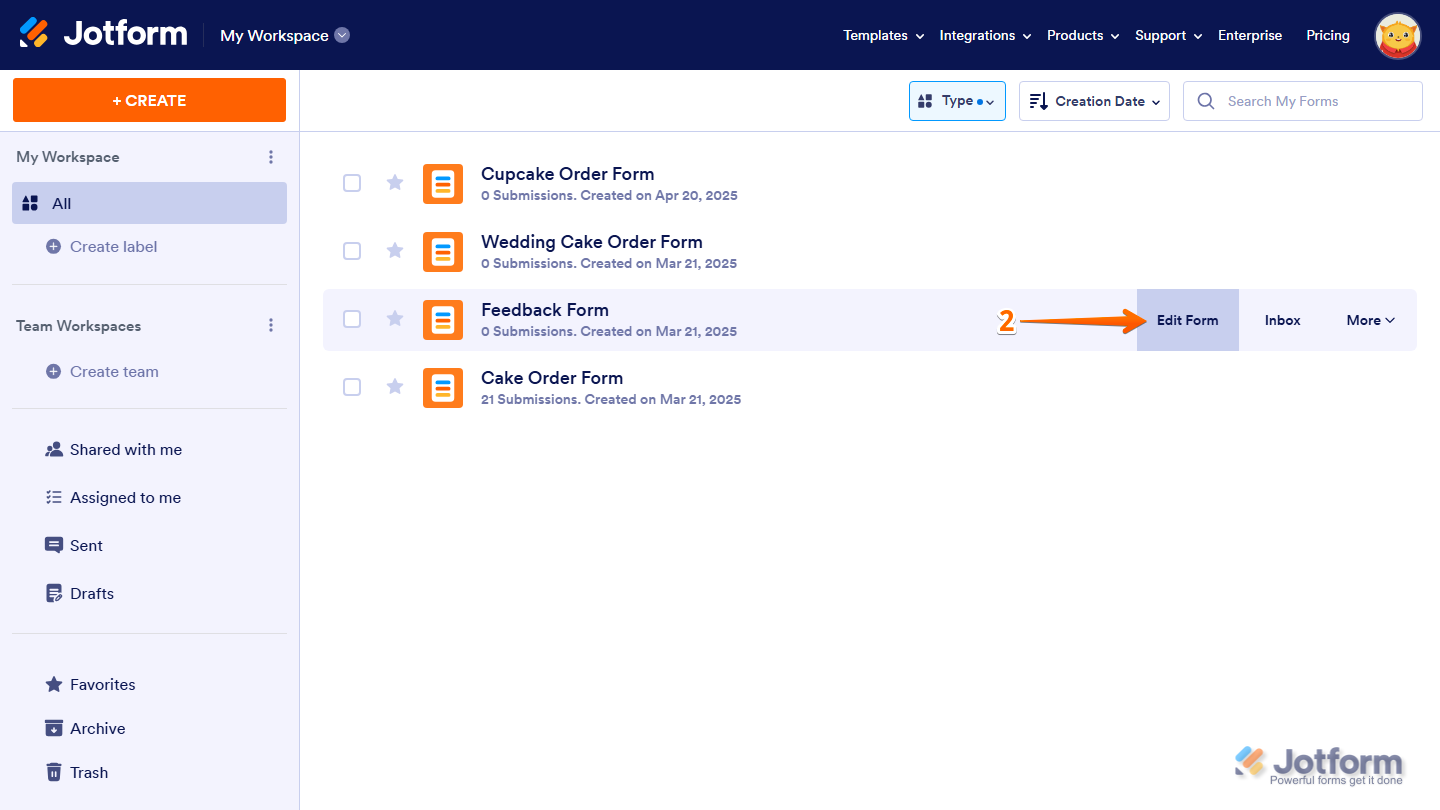Open the Creation Date sort dropdown
This screenshot has height=810, width=1440.
[x=1094, y=101]
